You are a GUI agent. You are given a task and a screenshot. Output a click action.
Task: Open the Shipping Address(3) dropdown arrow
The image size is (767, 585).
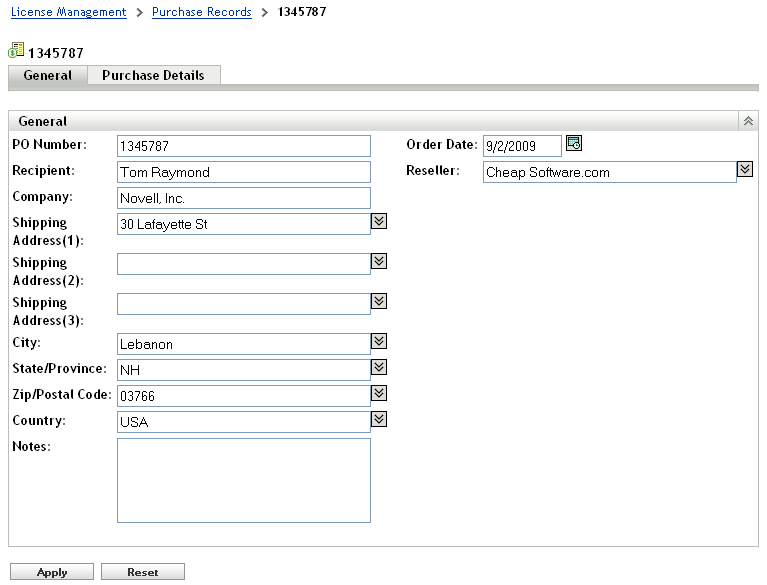[379, 301]
